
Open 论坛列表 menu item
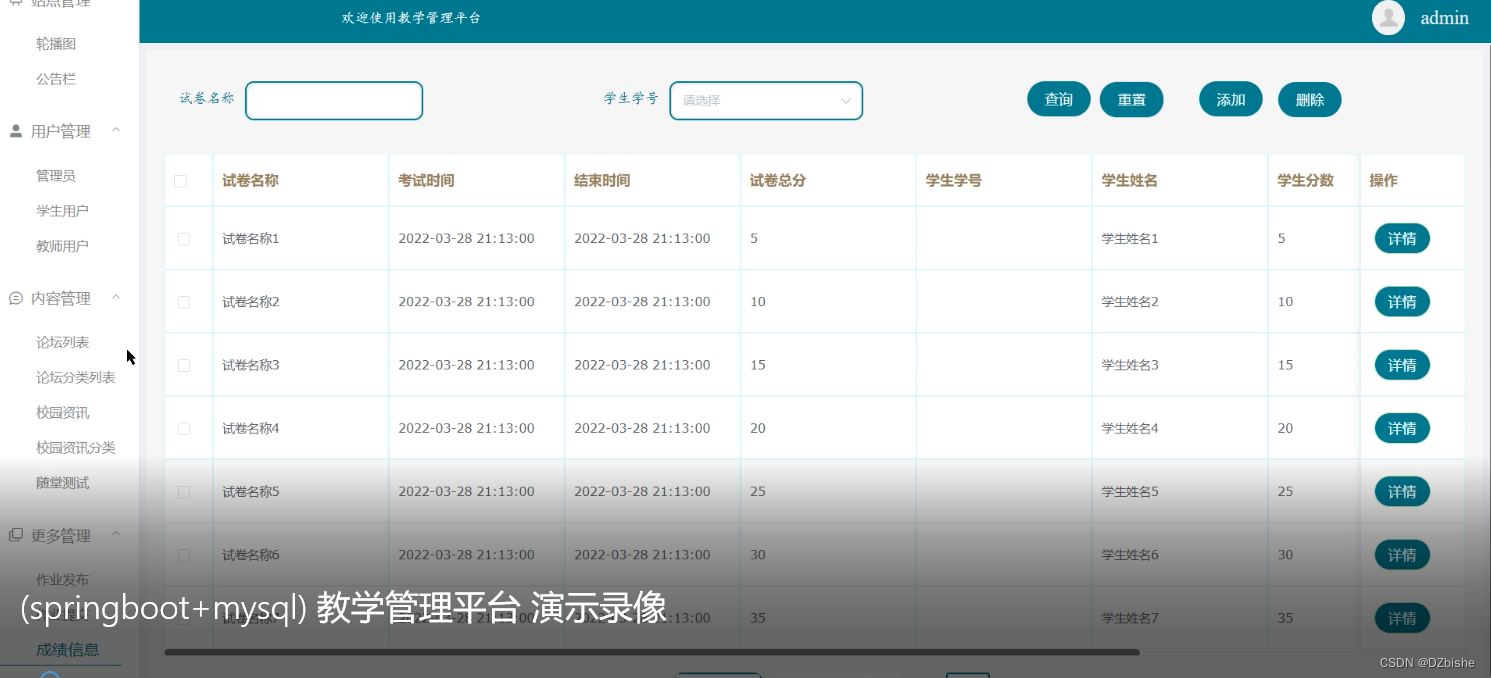[x=62, y=342]
